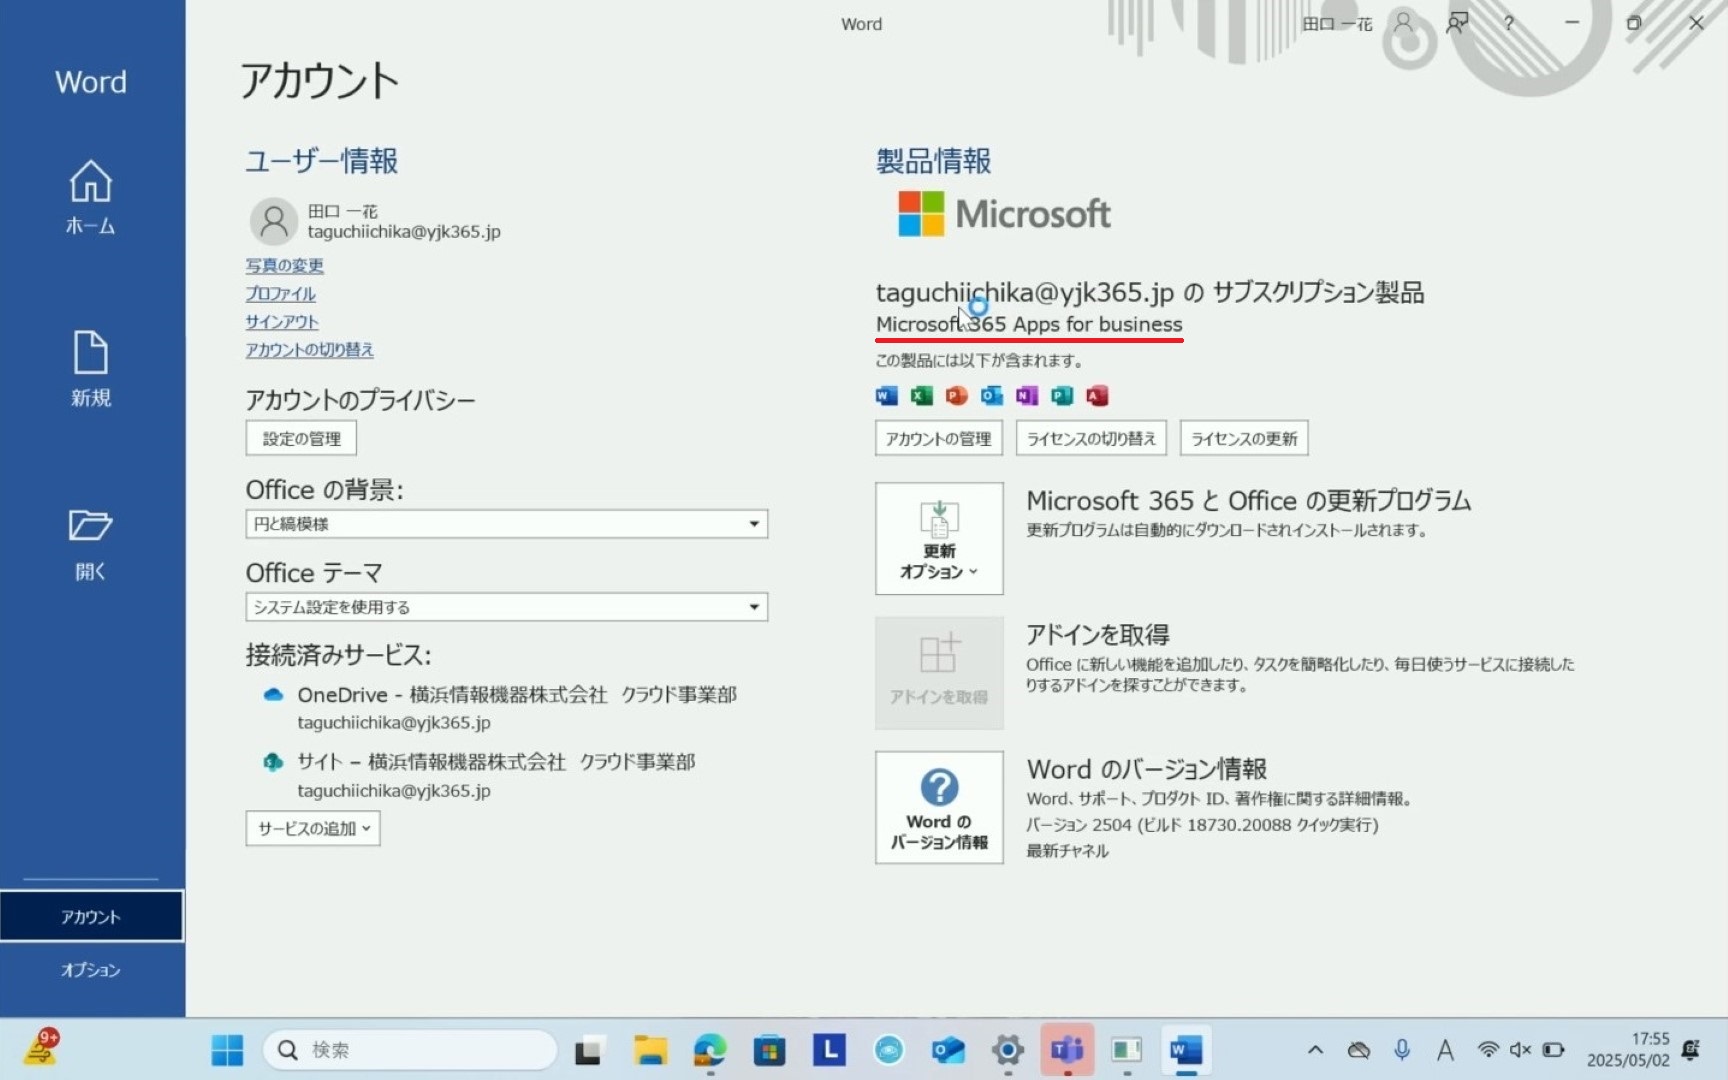Click the microphone icon in system tray

point(1402,1050)
